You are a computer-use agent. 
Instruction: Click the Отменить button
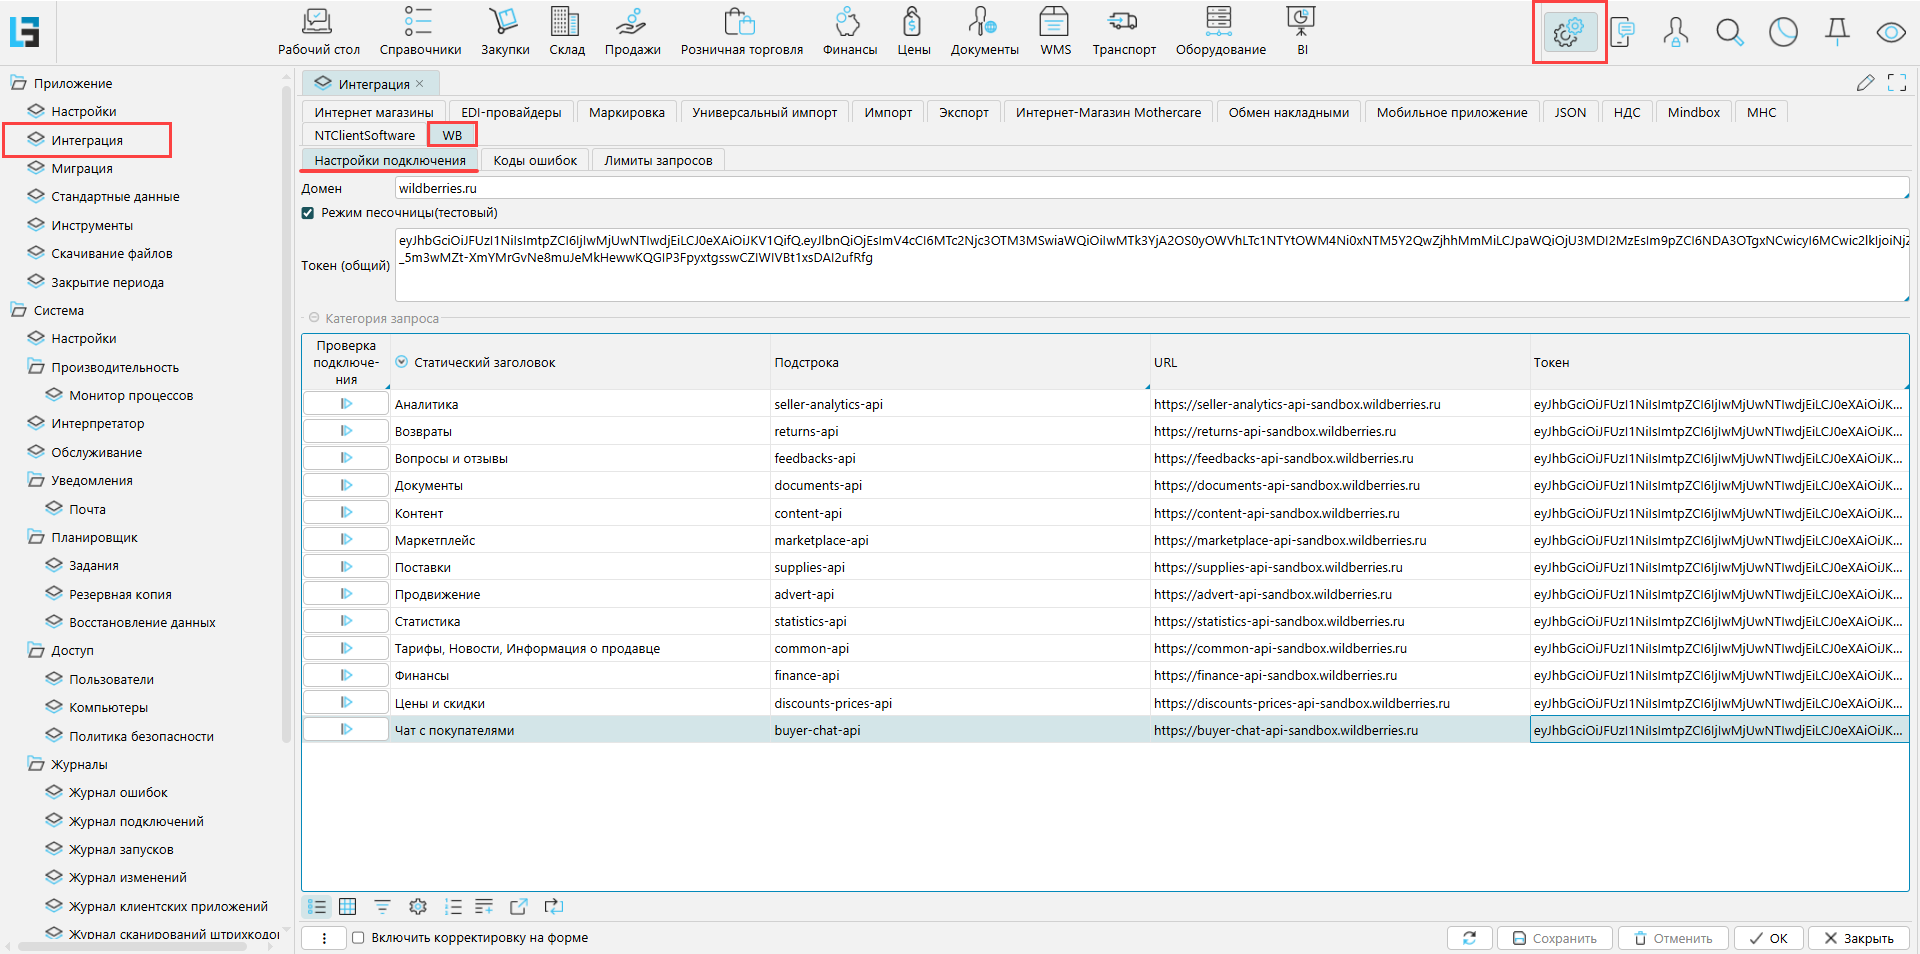tap(1674, 938)
